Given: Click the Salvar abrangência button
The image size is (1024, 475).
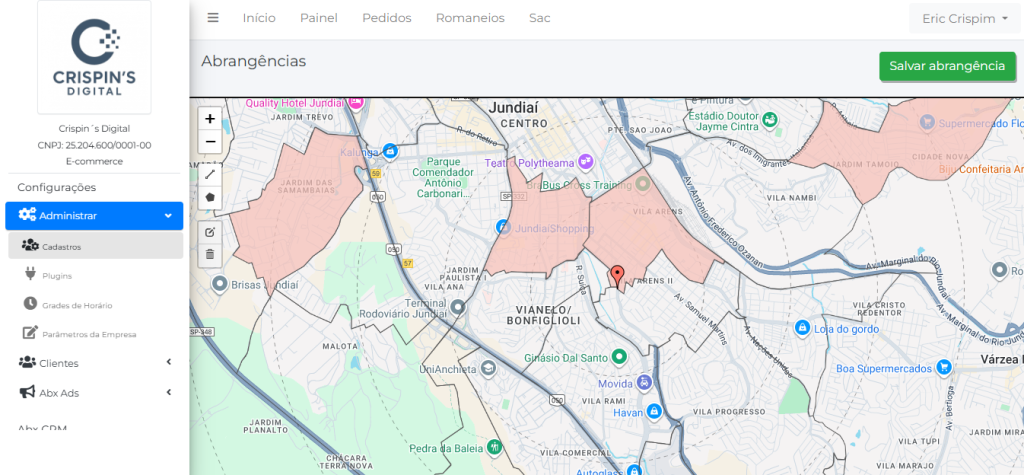Looking at the screenshot, I should click(946, 66).
